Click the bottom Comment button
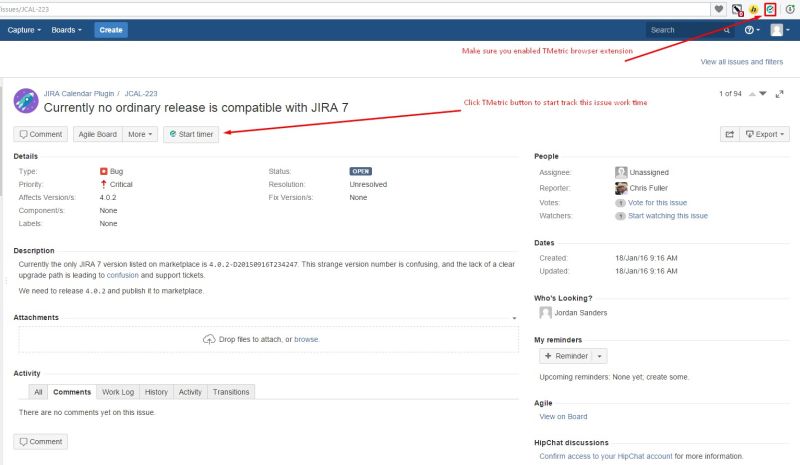Screen dimensions: 800x465 pyautogui.click(x=40, y=442)
